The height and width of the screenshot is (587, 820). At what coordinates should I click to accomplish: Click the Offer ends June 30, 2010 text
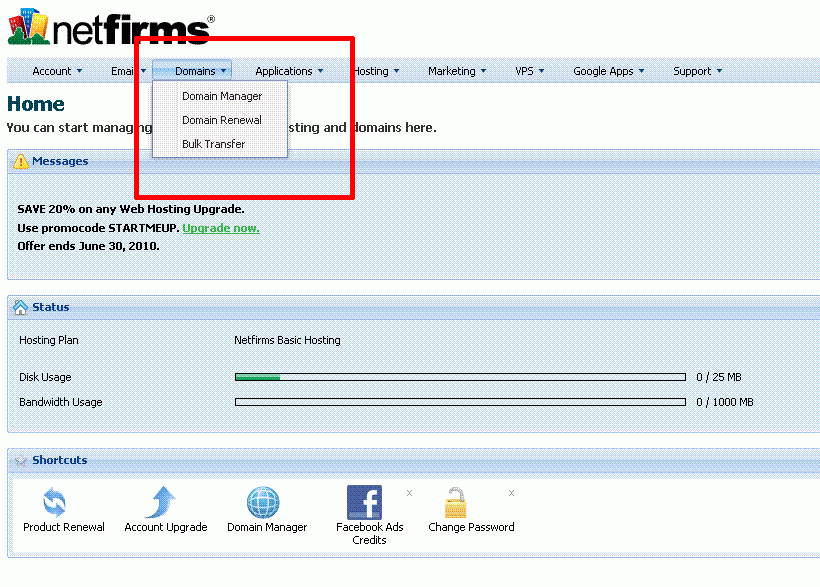tap(88, 246)
